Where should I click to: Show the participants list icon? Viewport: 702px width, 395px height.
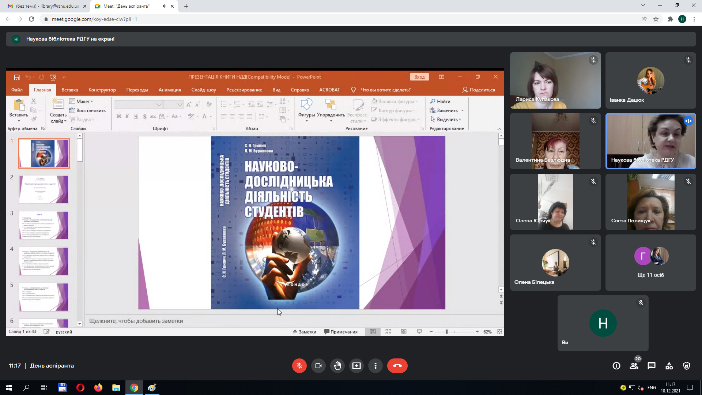pos(634,366)
